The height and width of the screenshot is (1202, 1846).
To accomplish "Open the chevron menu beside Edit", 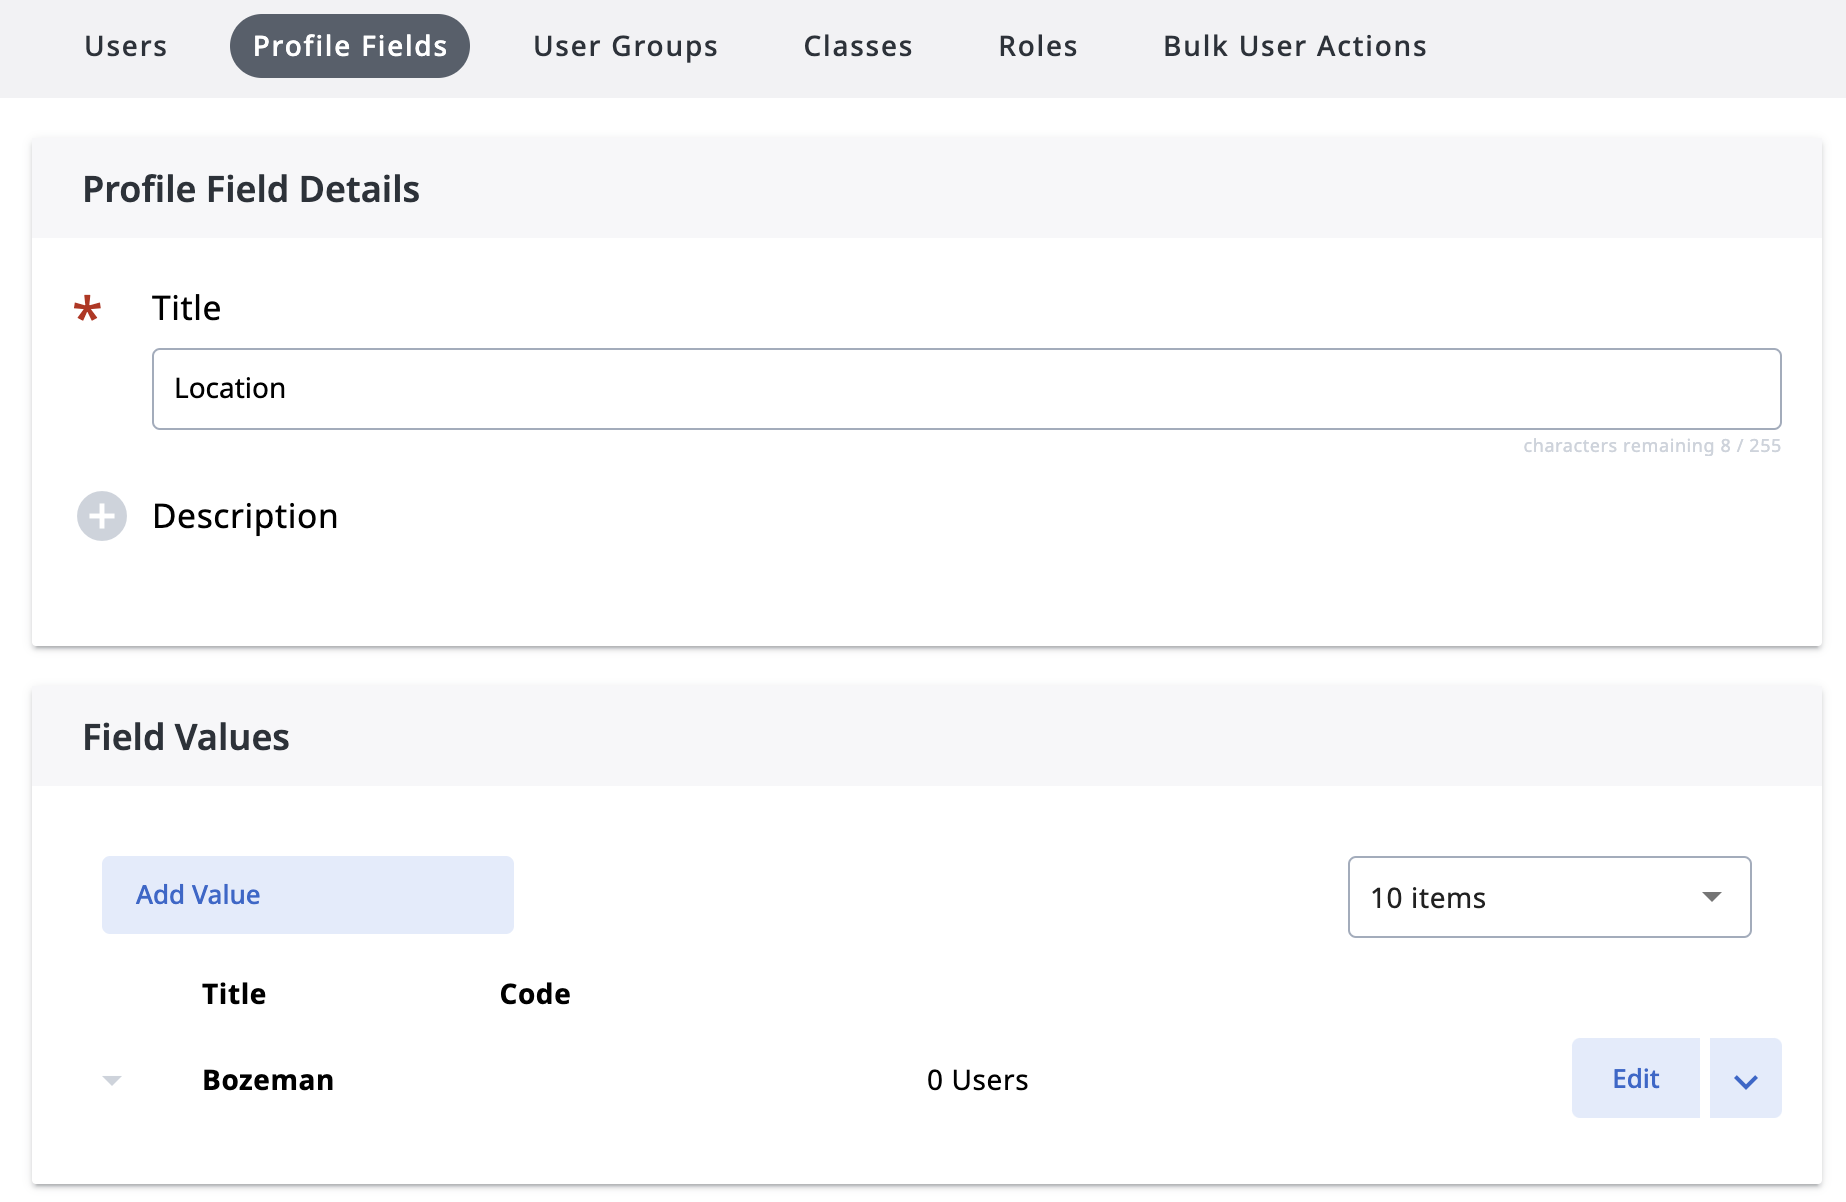I will [1746, 1078].
